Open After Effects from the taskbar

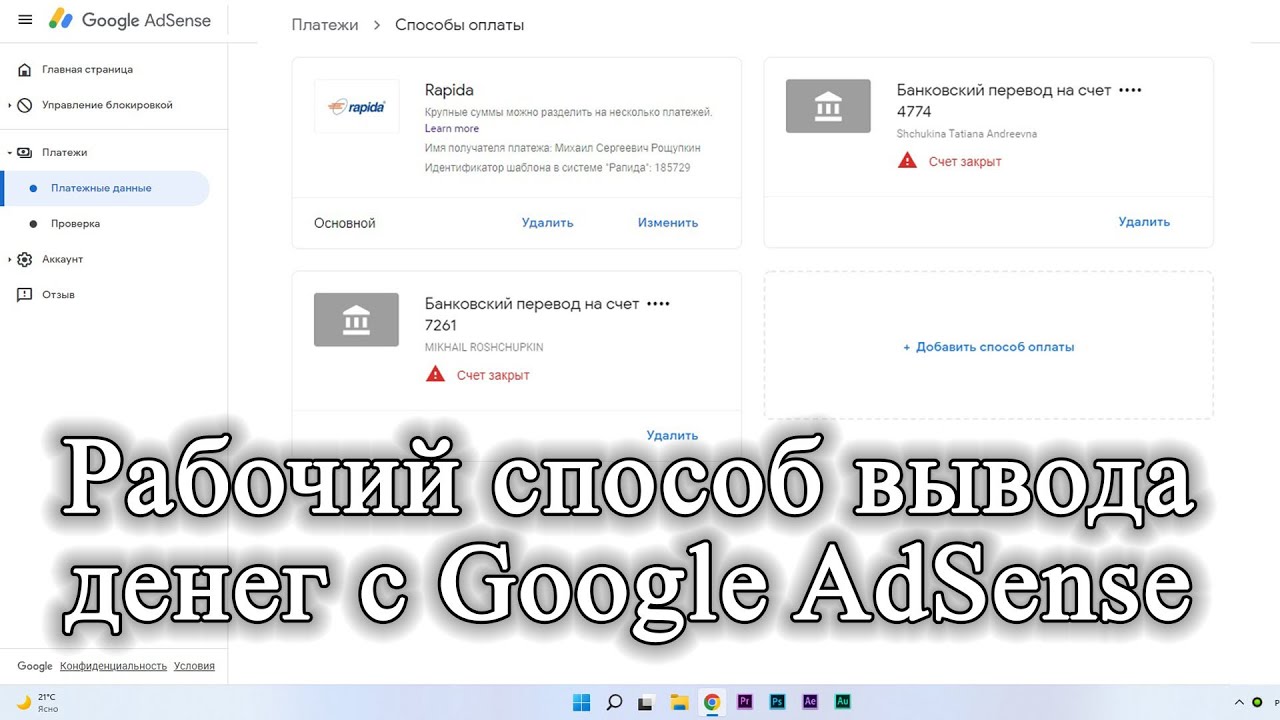point(810,702)
